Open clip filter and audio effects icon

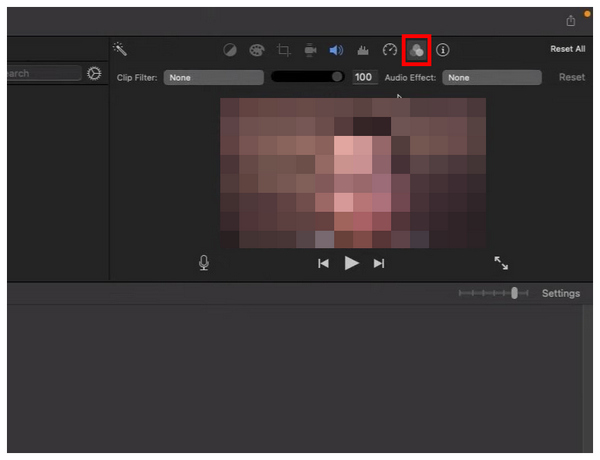416,50
